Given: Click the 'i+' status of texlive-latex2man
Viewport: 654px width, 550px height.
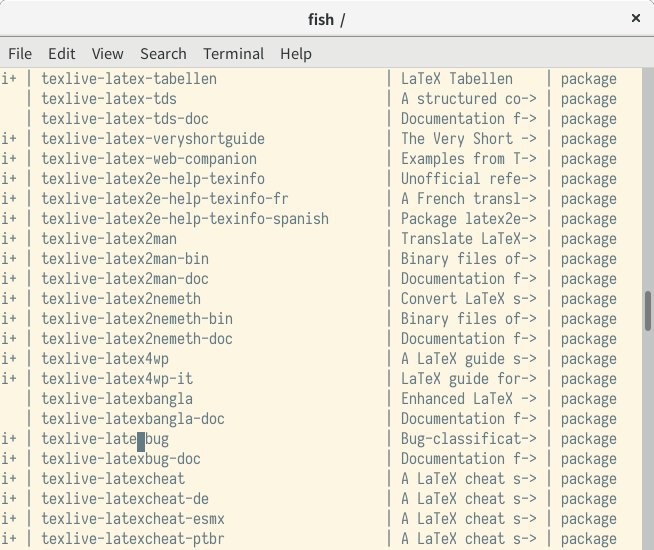Looking at the screenshot, I should coord(9,239).
